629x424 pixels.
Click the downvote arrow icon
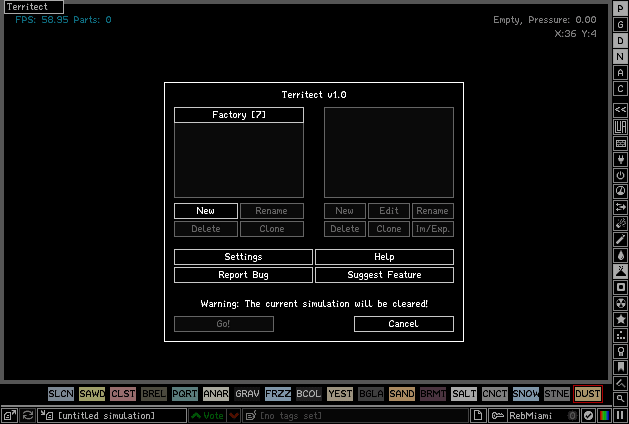tap(234, 416)
